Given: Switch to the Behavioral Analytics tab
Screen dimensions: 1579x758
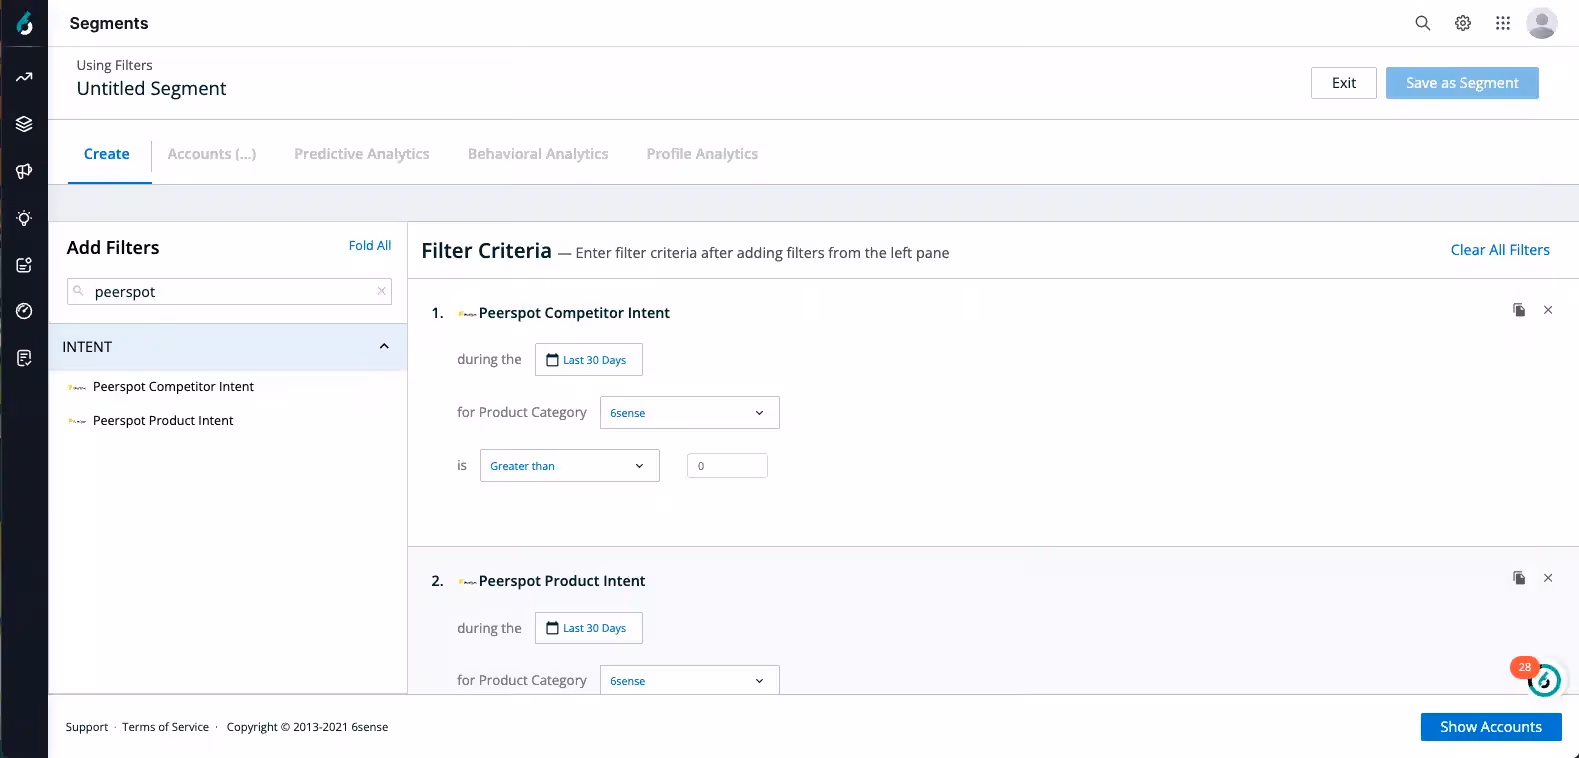Looking at the screenshot, I should pyautogui.click(x=538, y=154).
